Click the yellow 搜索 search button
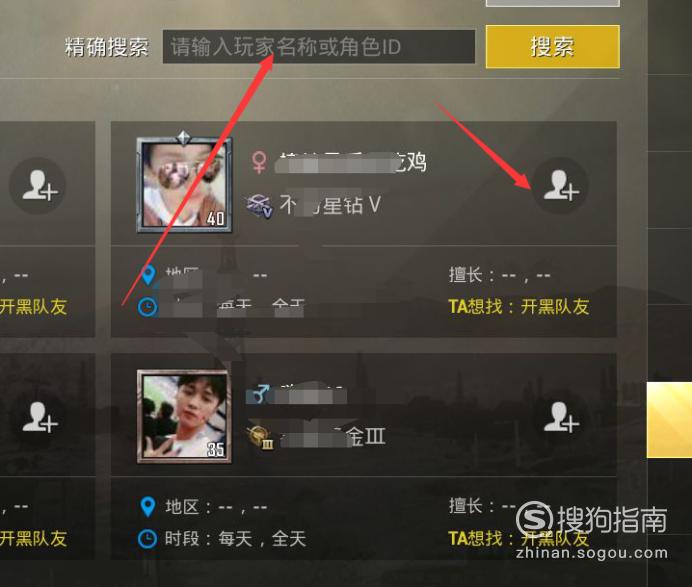Viewport: 692px width, 587px height. coord(553,47)
